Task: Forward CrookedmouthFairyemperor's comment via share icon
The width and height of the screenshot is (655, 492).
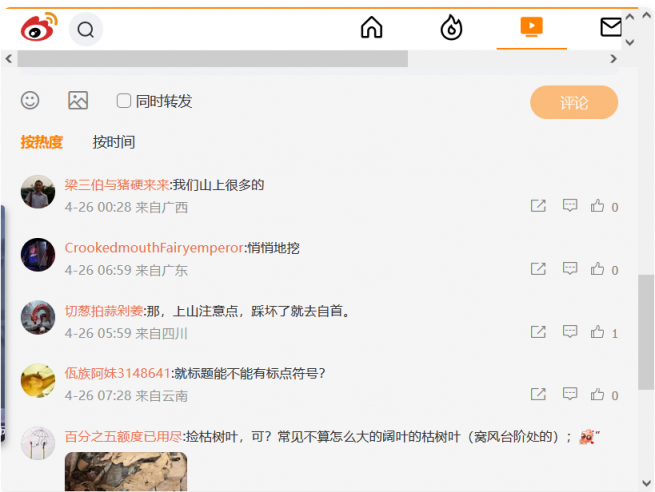Action: tap(538, 269)
